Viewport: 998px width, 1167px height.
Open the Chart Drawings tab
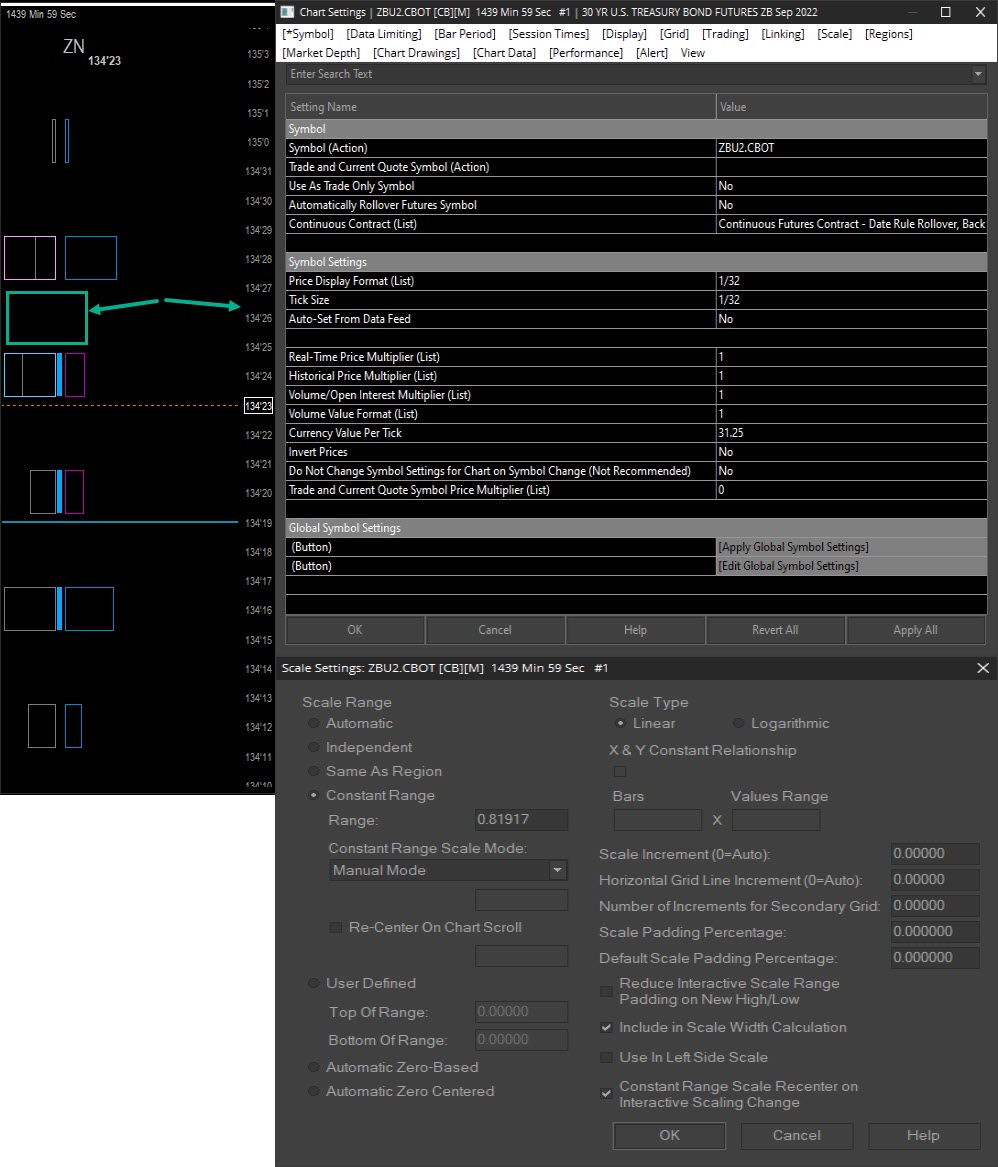(416, 53)
